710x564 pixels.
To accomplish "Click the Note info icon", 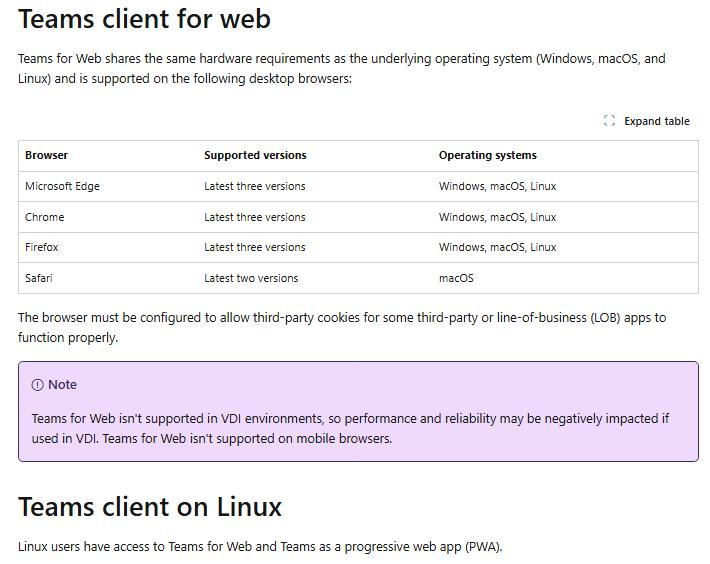I will click(x=37, y=385).
